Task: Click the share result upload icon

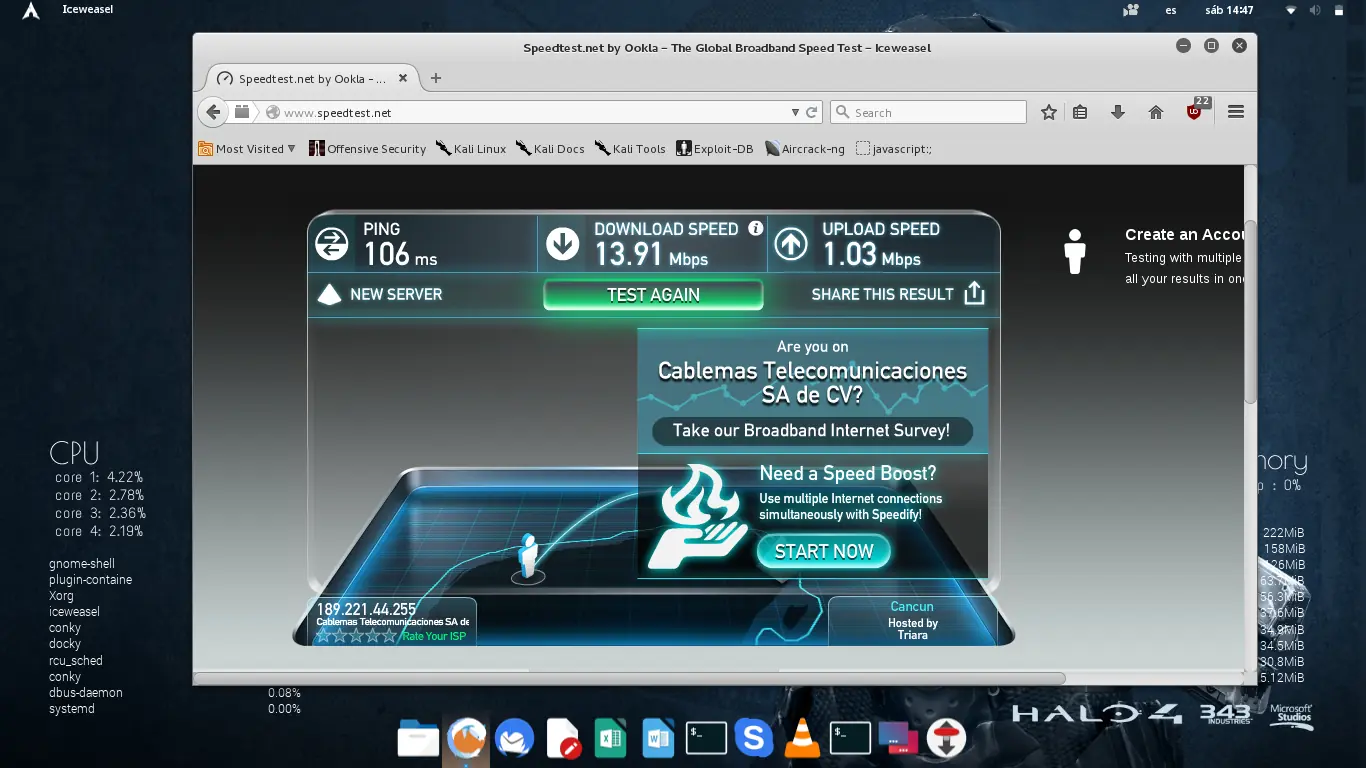Action: tap(974, 293)
